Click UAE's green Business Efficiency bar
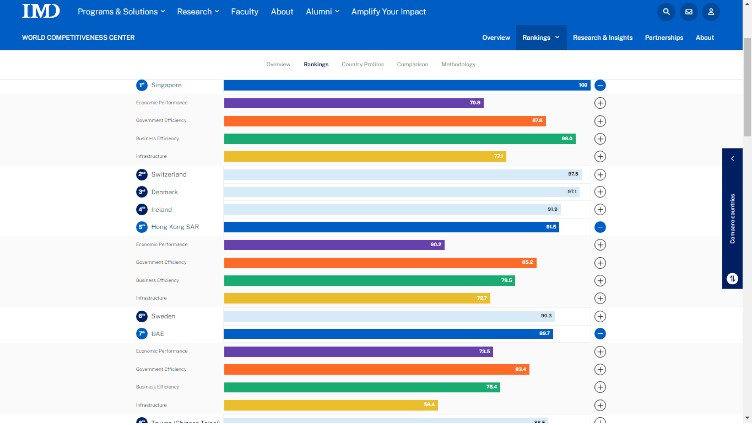 pyautogui.click(x=362, y=387)
